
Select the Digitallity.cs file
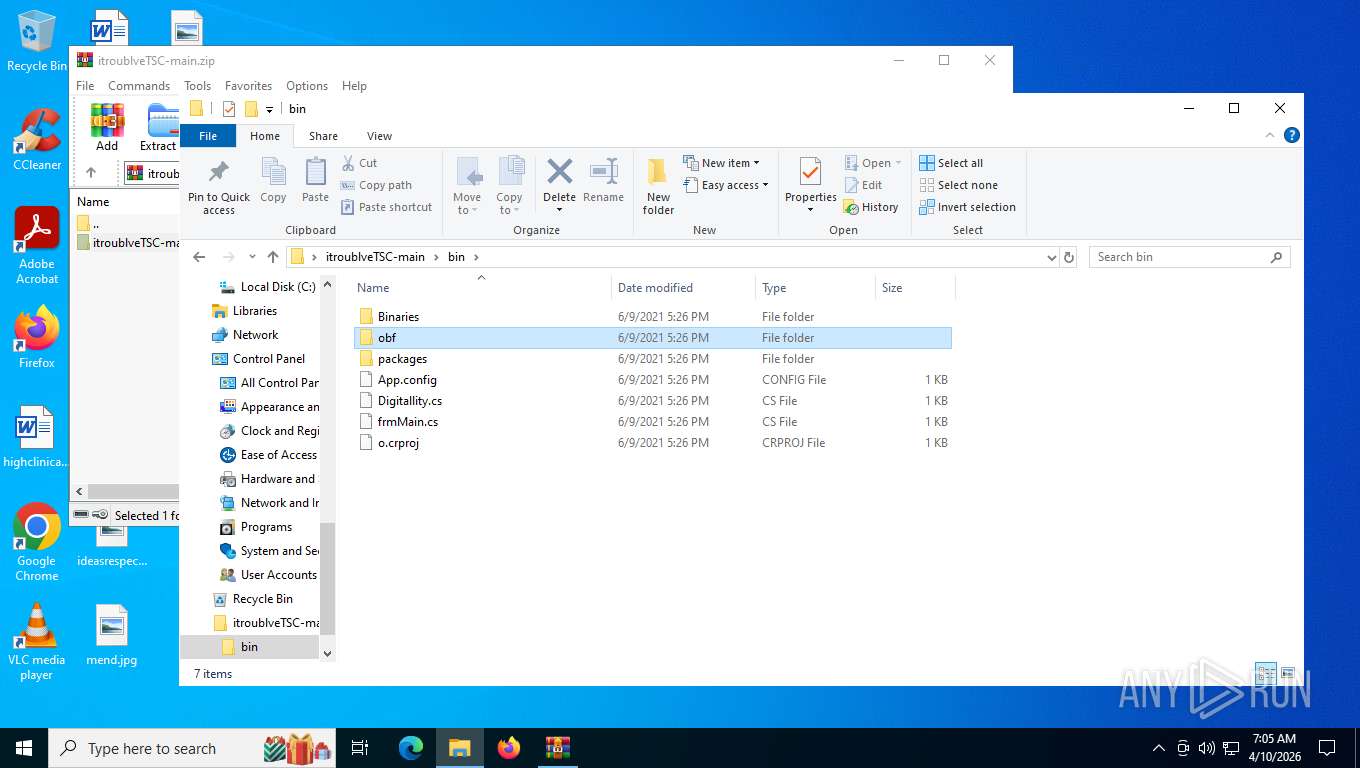click(x=652, y=401)
